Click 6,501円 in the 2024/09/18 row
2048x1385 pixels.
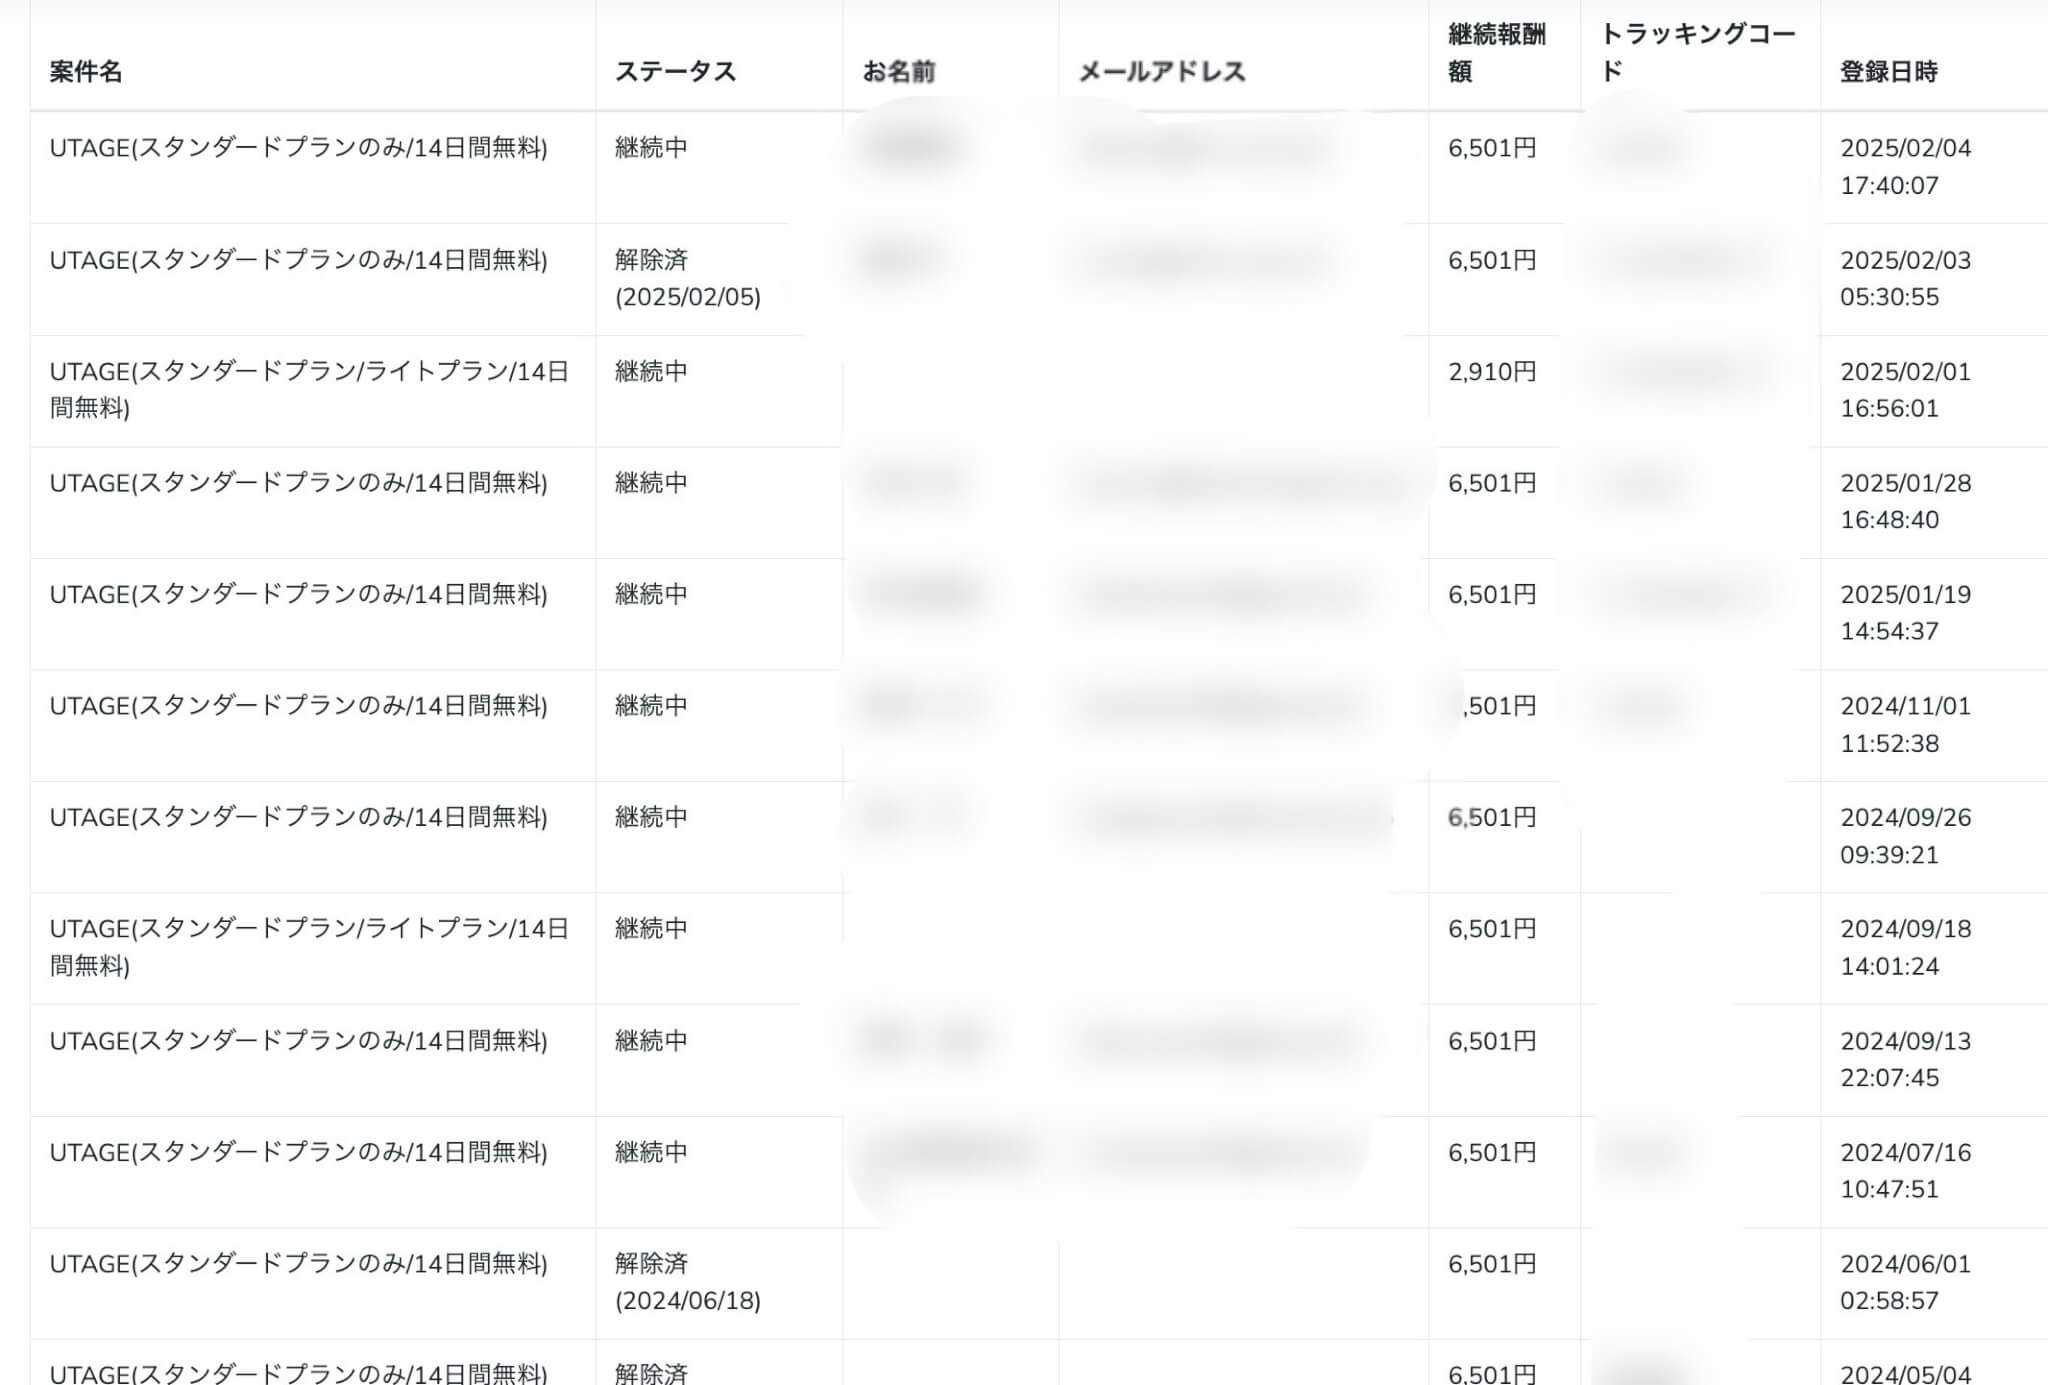click(1492, 928)
